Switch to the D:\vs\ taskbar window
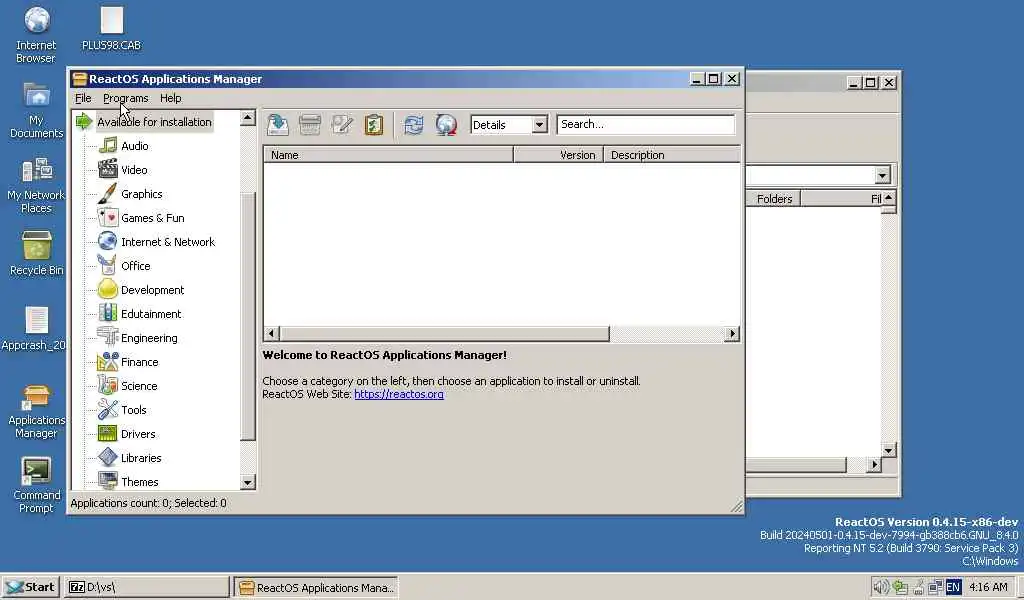1024x600 pixels. coord(147,587)
